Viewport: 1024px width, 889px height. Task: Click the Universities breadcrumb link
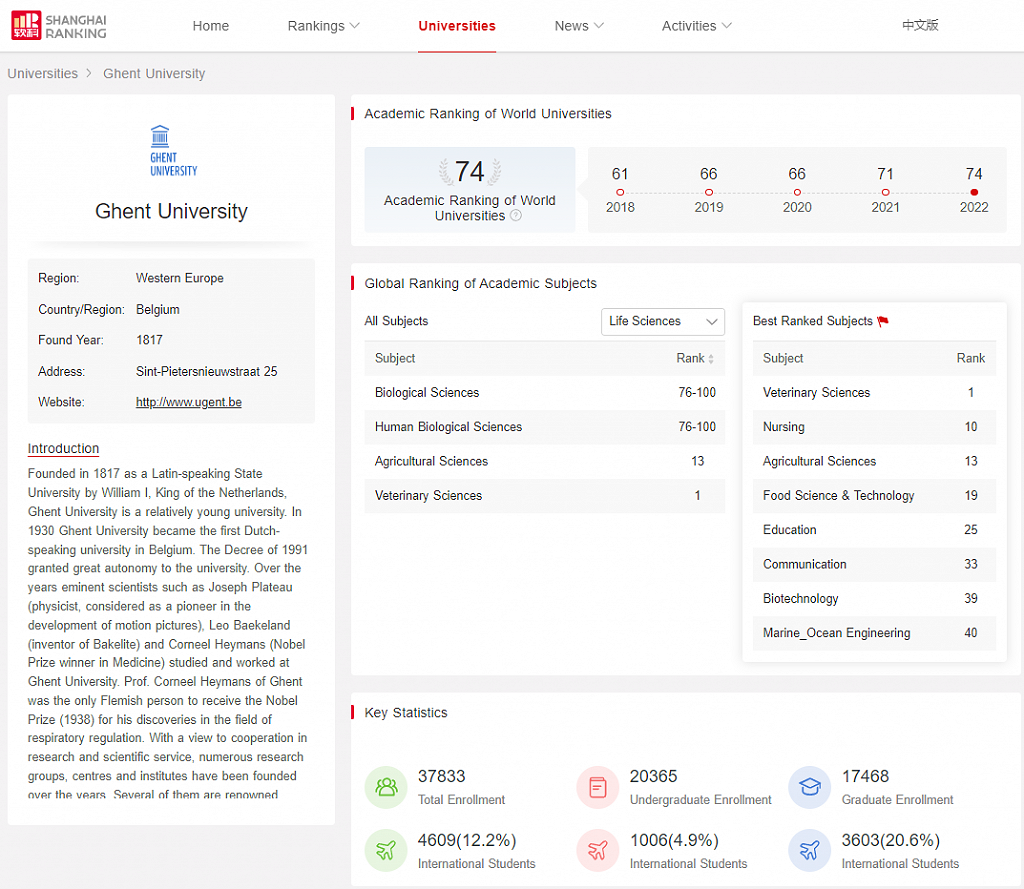point(42,73)
